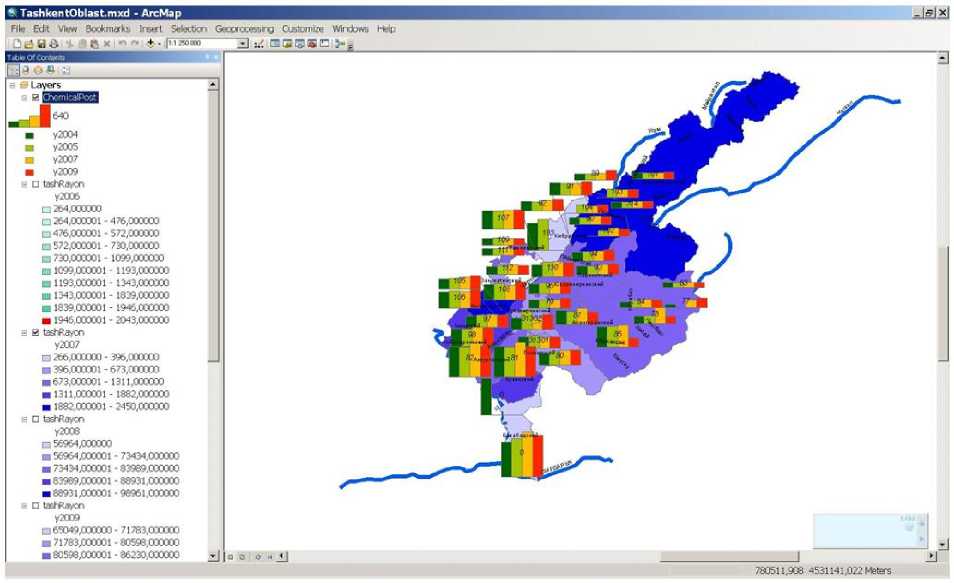
Task: Click the New map document icon
Action: pos(17,44)
